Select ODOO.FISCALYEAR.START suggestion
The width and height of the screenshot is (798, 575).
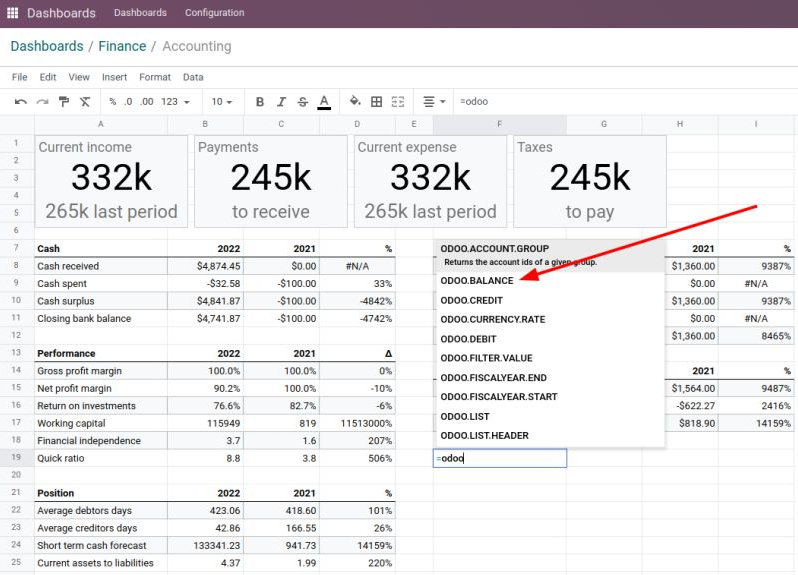pos(550,397)
